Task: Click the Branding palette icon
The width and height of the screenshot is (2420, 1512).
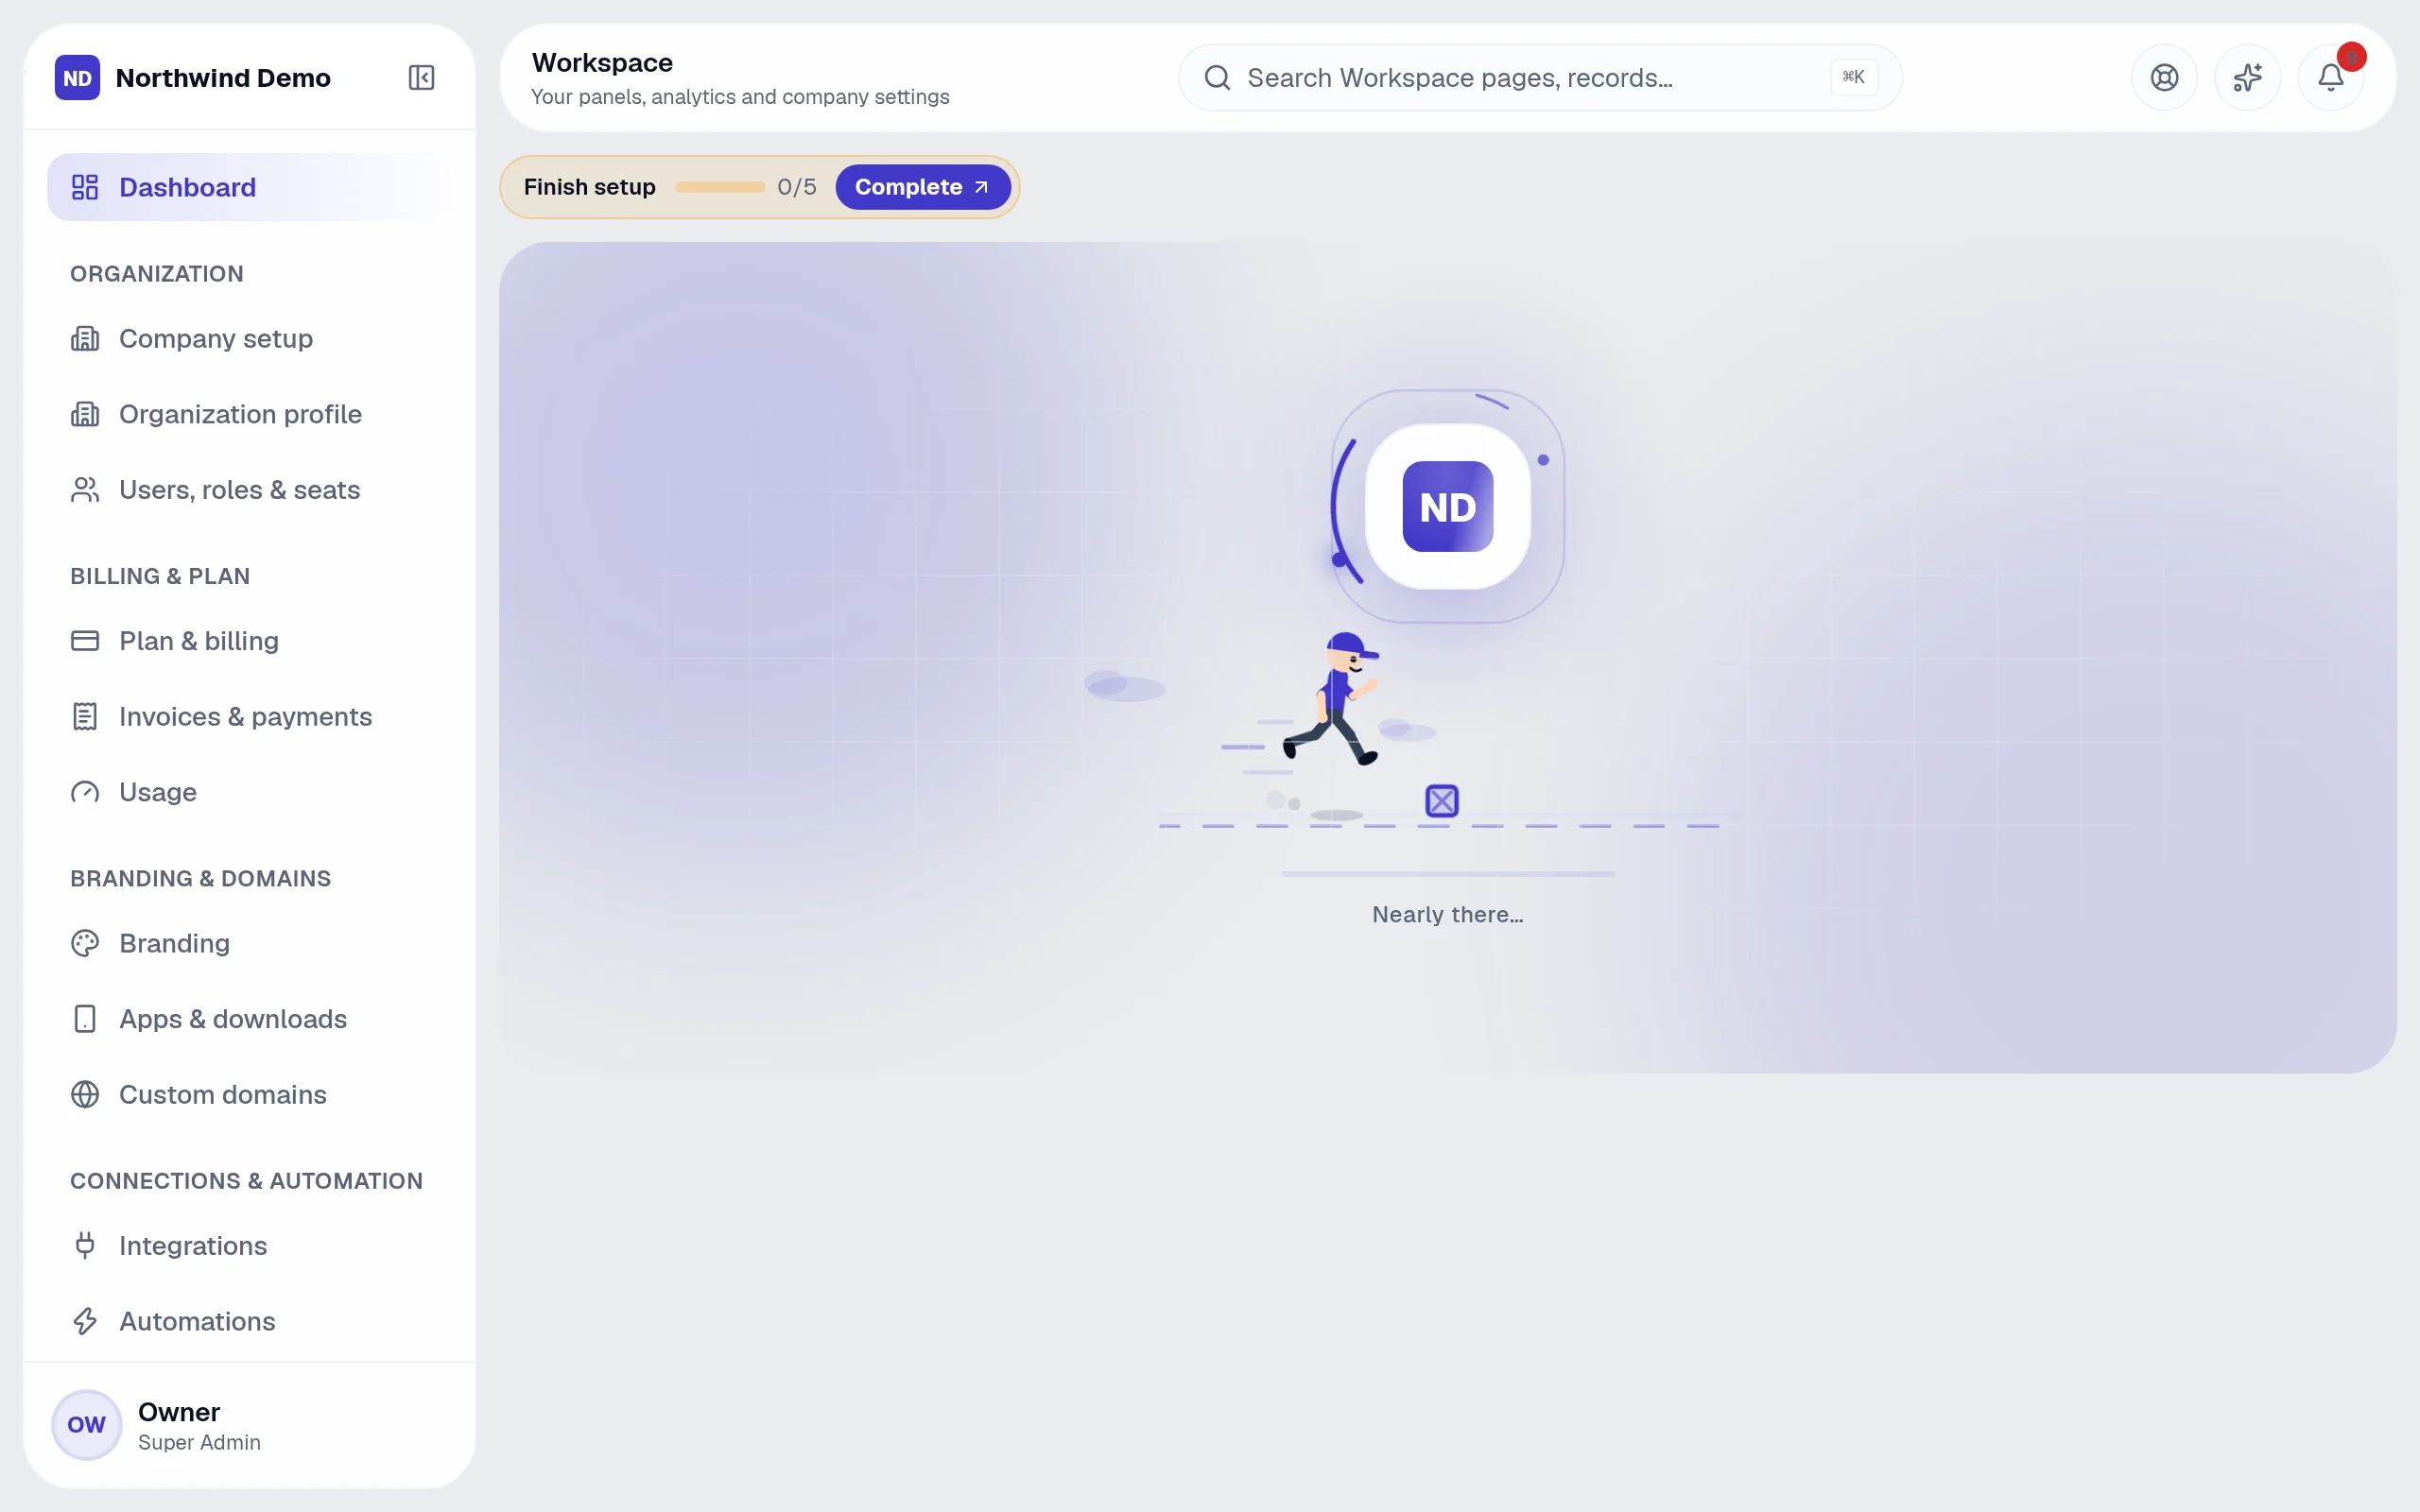Action: 85,943
